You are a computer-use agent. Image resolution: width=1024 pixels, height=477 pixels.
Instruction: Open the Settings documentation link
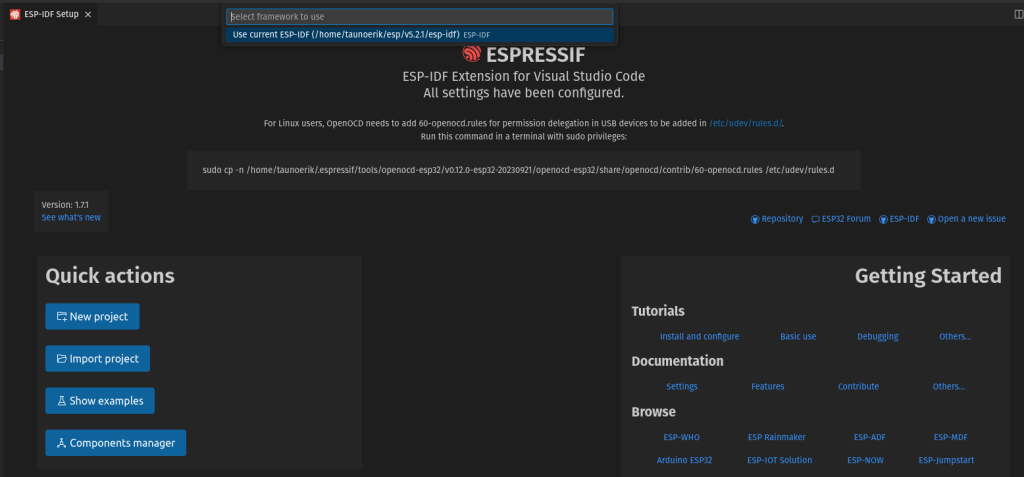point(681,386)
